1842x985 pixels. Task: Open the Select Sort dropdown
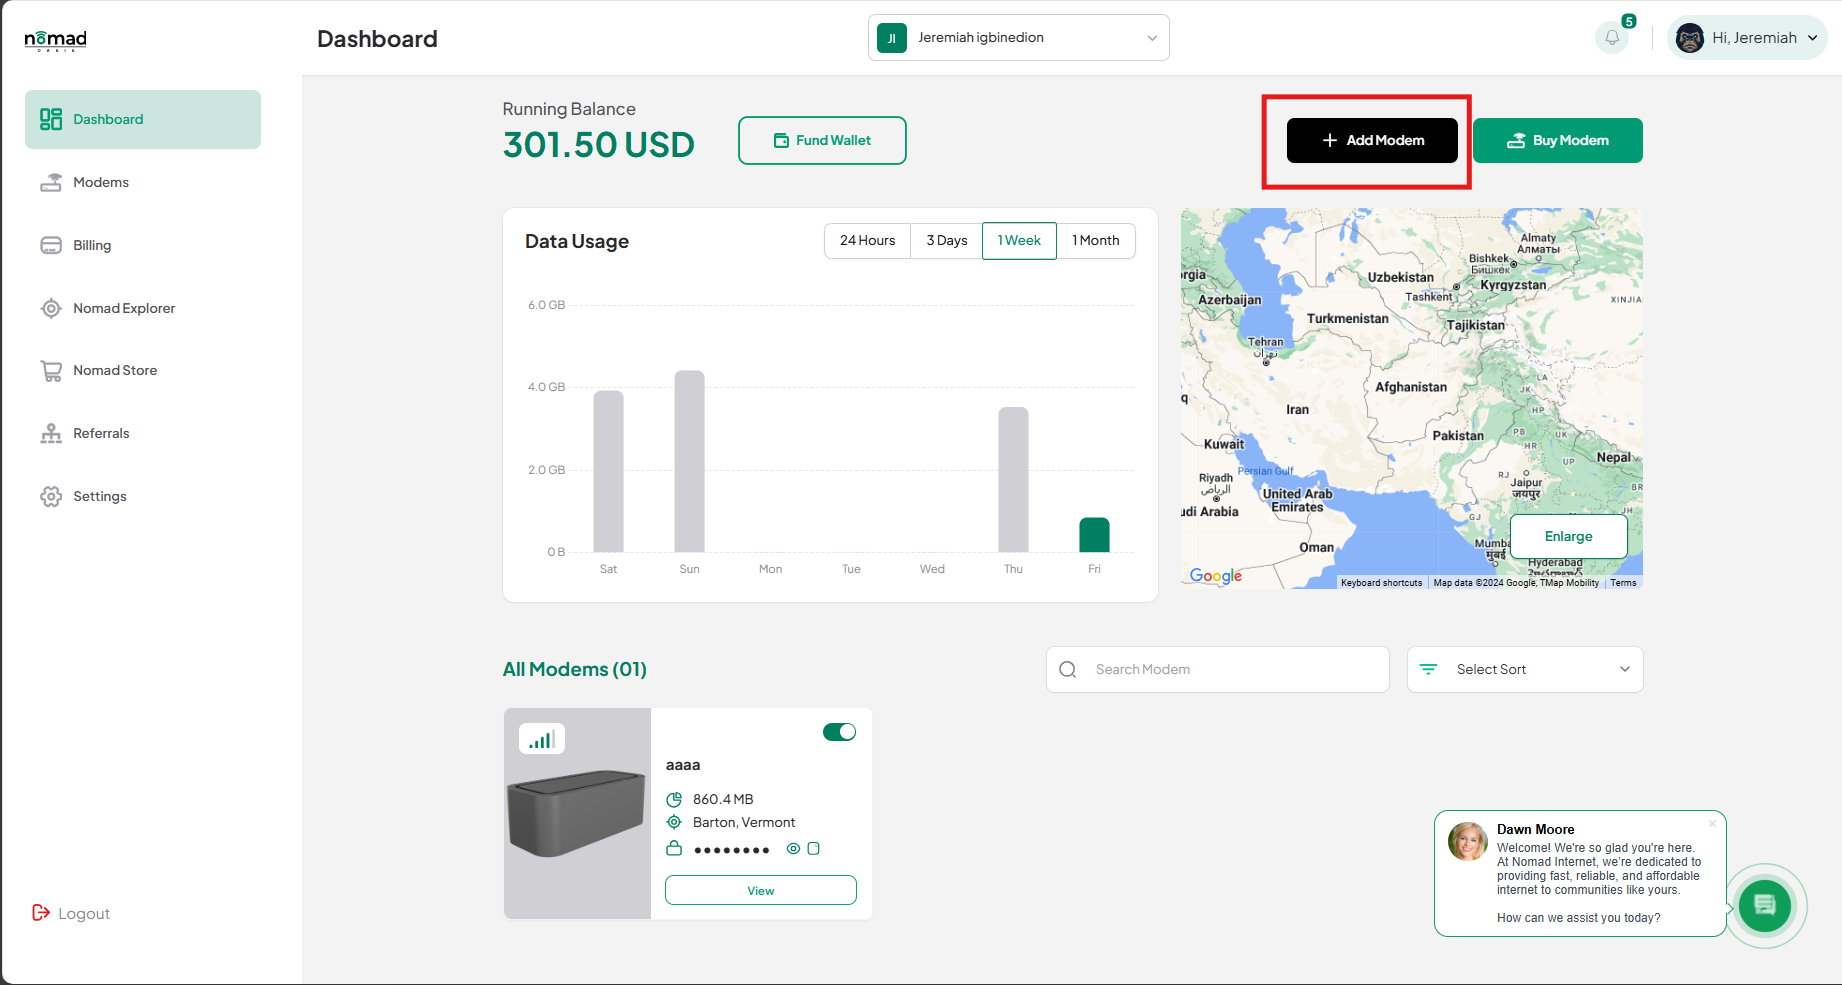[1525, 669]
